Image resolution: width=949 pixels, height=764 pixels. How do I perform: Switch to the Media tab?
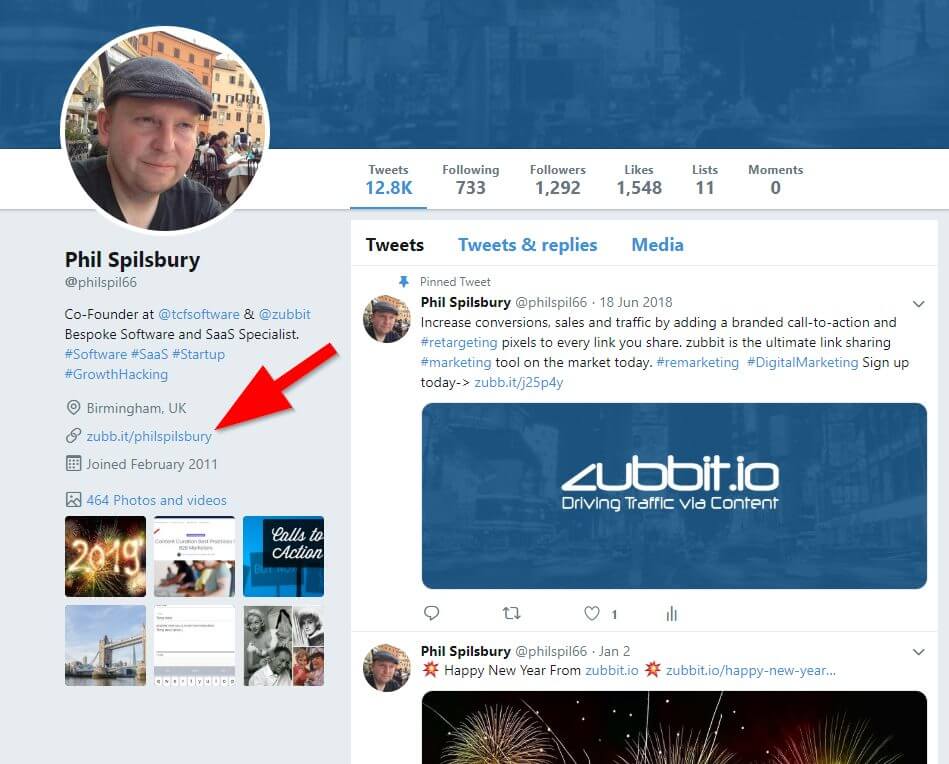[x=657, y=245]
